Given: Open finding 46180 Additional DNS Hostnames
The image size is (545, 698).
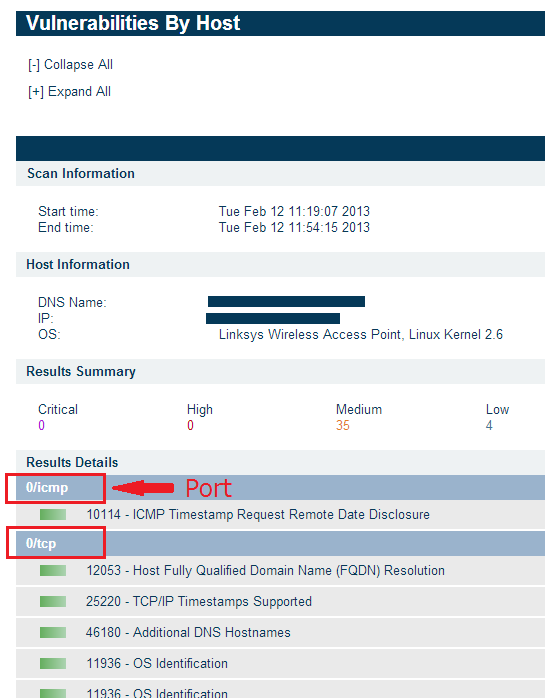Looking at the screenshot, I should coord(188,633).
